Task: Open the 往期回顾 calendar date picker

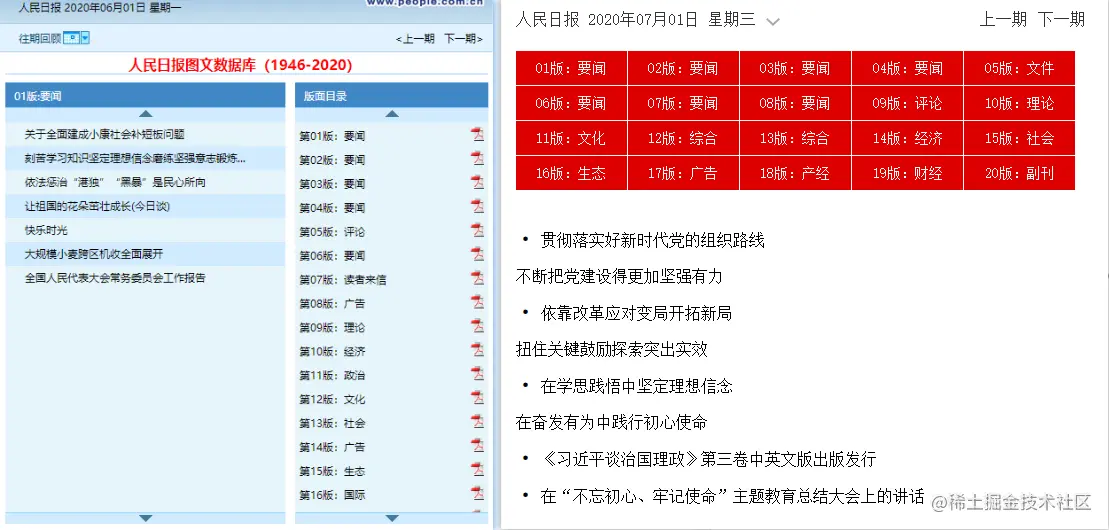Action: [76, 38]
